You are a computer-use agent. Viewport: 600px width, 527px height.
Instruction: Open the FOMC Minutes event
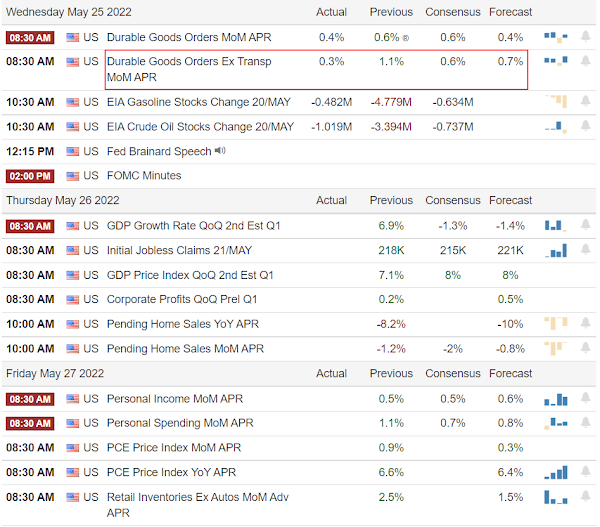144,175
